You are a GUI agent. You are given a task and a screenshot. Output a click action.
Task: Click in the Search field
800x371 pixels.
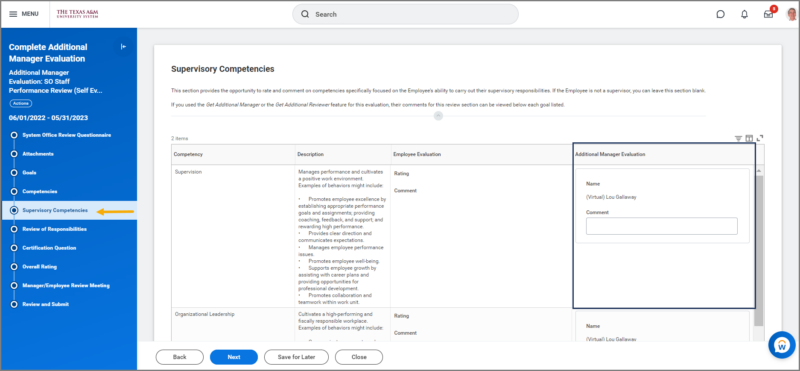pos(405,14)
